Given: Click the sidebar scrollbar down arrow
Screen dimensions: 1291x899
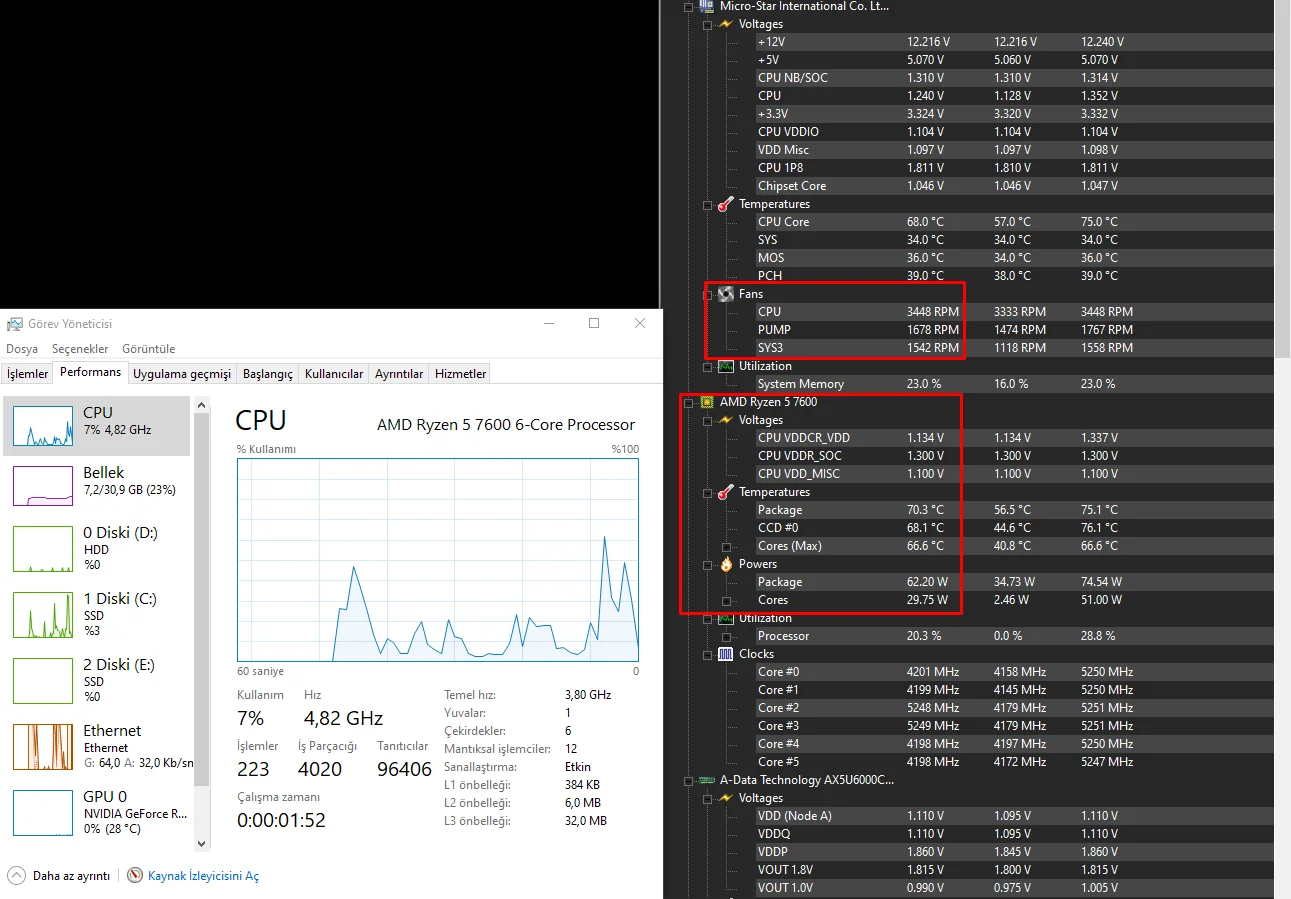Looking at the screenshot, I should (x=202, y=843).
